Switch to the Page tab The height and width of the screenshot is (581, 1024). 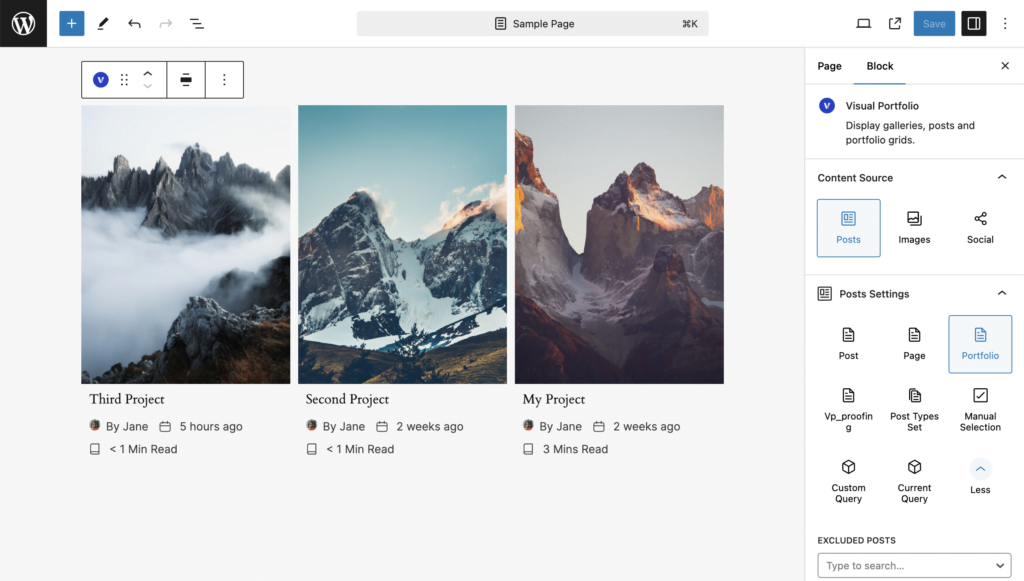pyautogui.click(x=829, y=66)
